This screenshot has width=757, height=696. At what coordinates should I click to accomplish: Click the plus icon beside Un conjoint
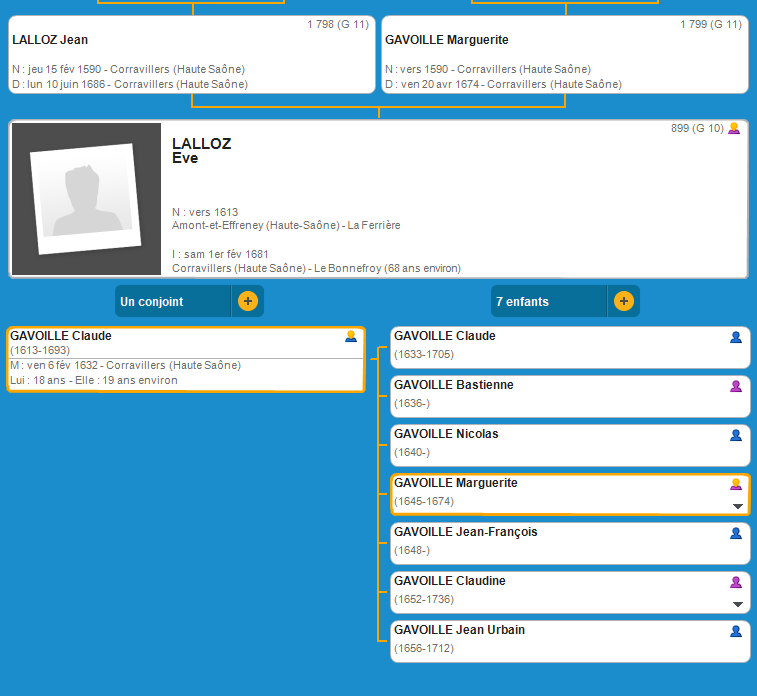click(248, 301)
